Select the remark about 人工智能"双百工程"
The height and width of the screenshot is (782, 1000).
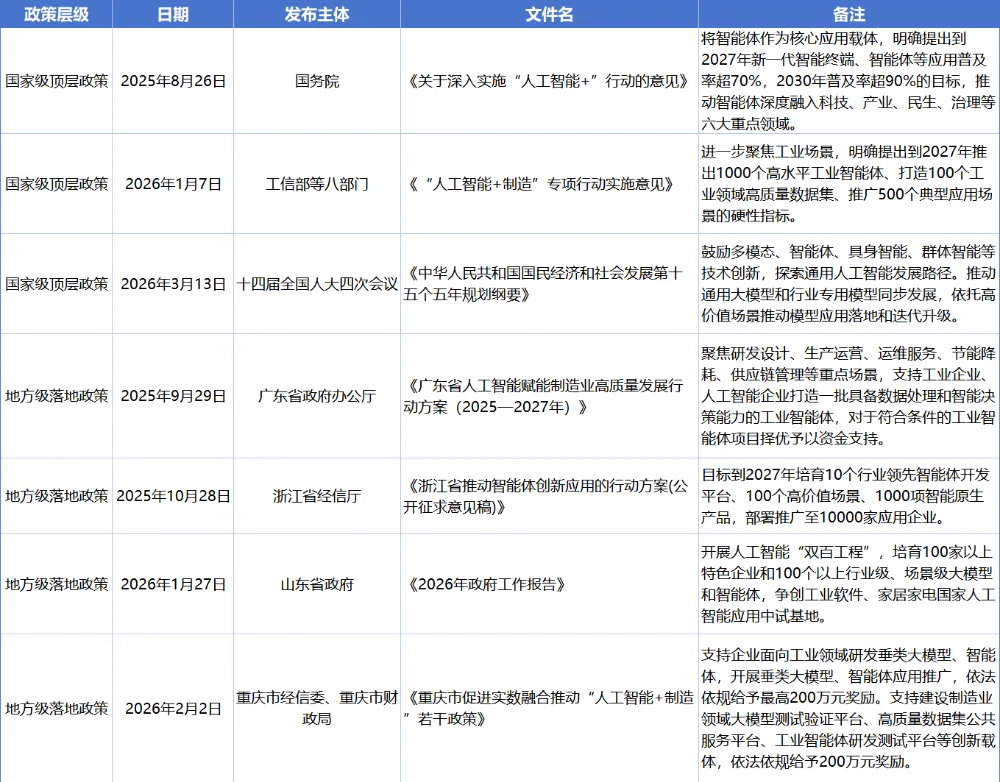[x=849, y=584]
